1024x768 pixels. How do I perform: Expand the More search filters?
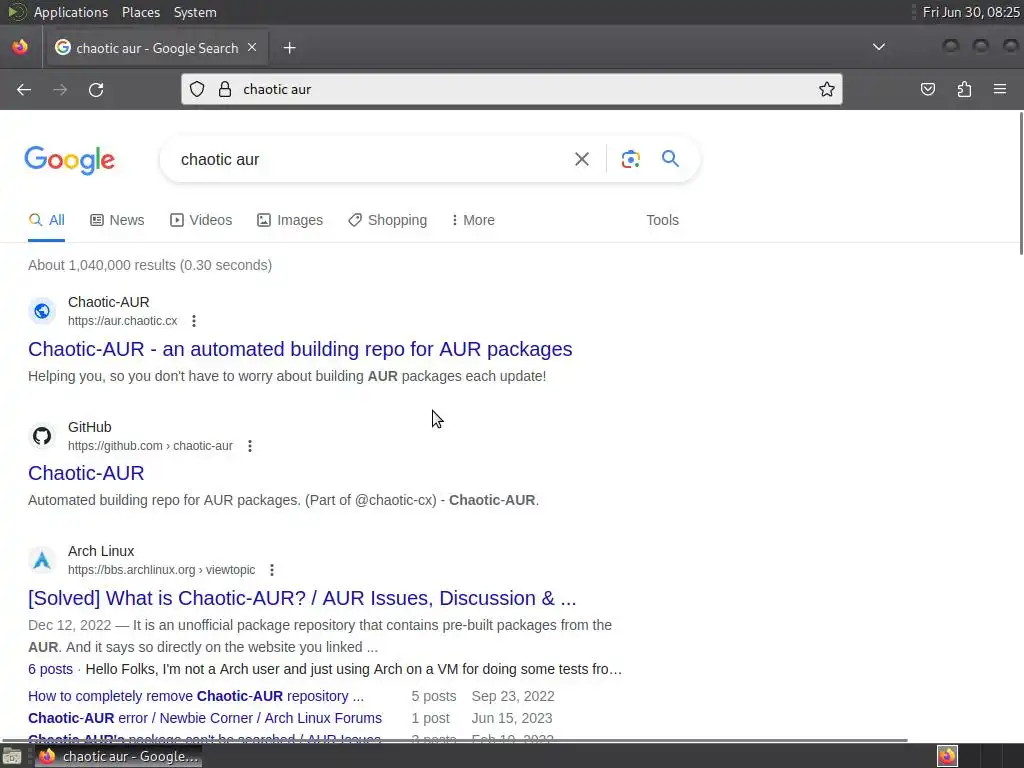coord(473,220)
